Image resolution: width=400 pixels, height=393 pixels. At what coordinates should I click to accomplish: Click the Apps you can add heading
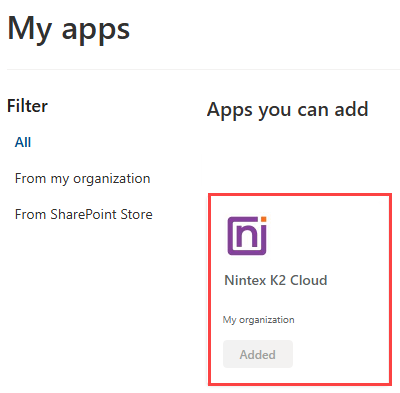[288, 110]
